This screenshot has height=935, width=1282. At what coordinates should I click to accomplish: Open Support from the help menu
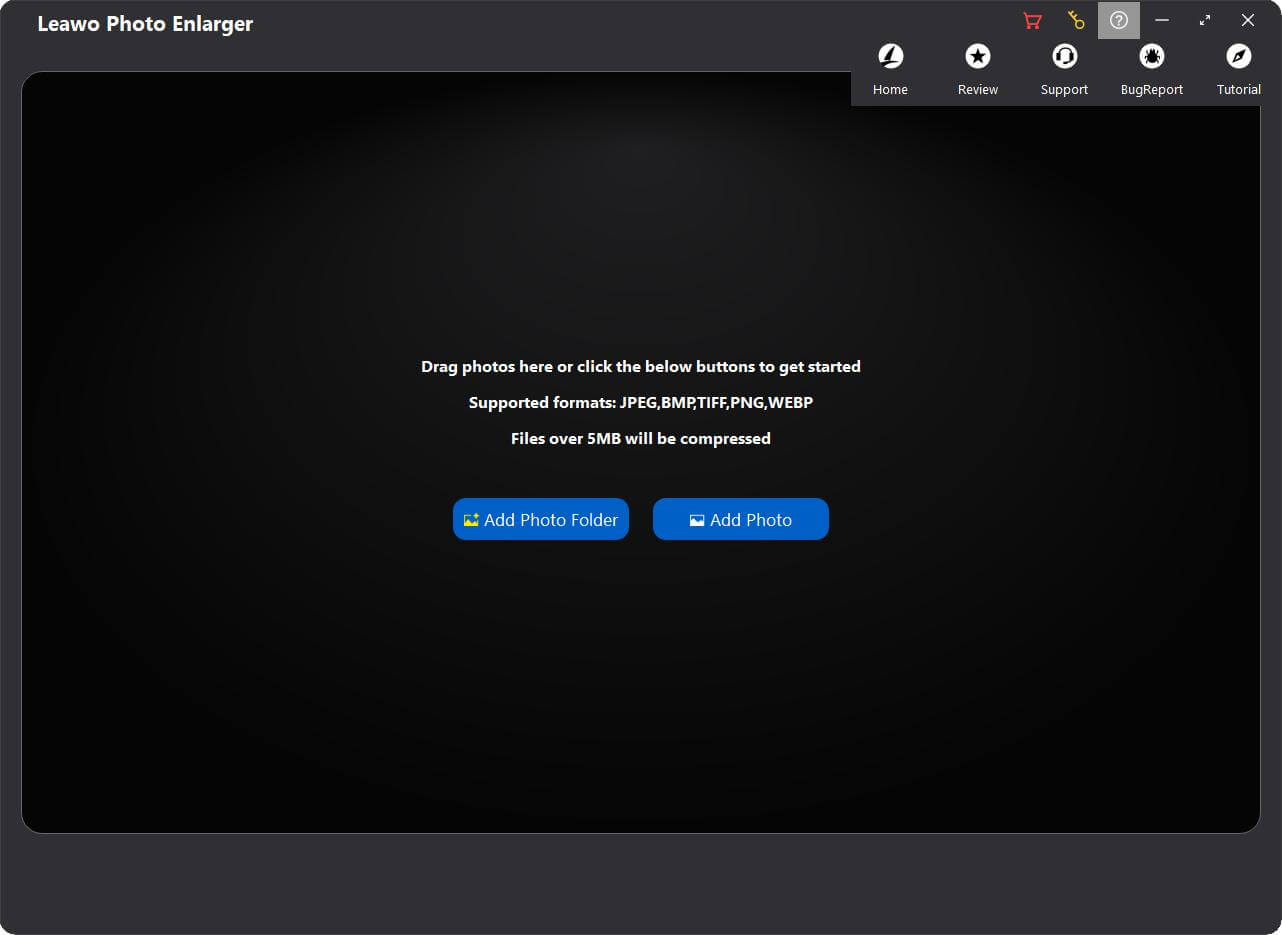(1064, 70)
